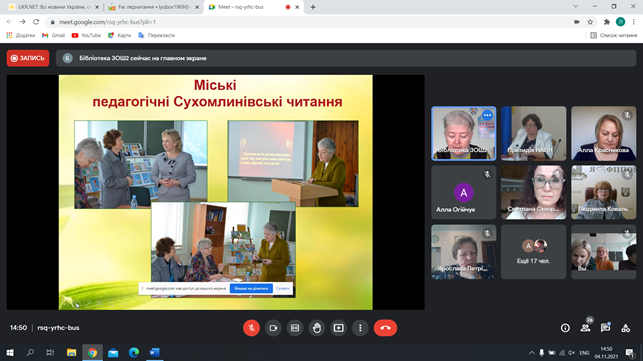This screenshot has height=361, width=643.
Task: Open a new browser tab
Action: [313, 7]
